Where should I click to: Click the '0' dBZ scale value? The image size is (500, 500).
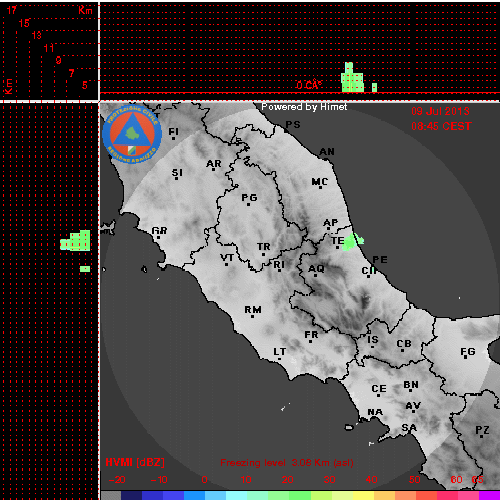(x=204, y=480)
